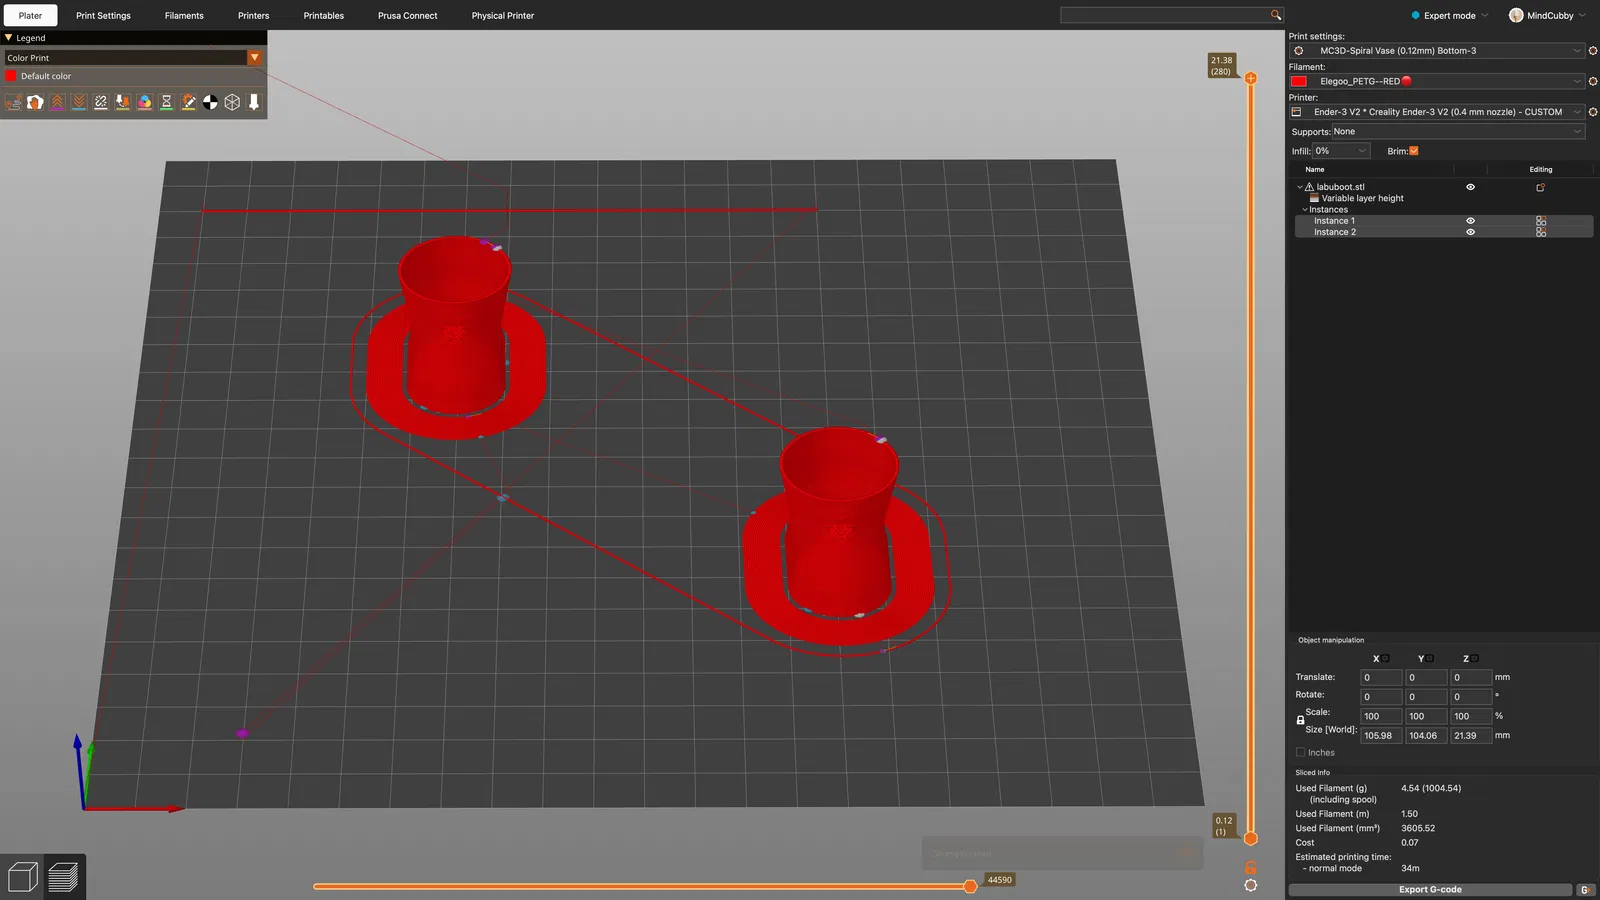Hide labuboot.stl using its eye icon
The image size is (1600, 900).
click(x=1470, y=187)
